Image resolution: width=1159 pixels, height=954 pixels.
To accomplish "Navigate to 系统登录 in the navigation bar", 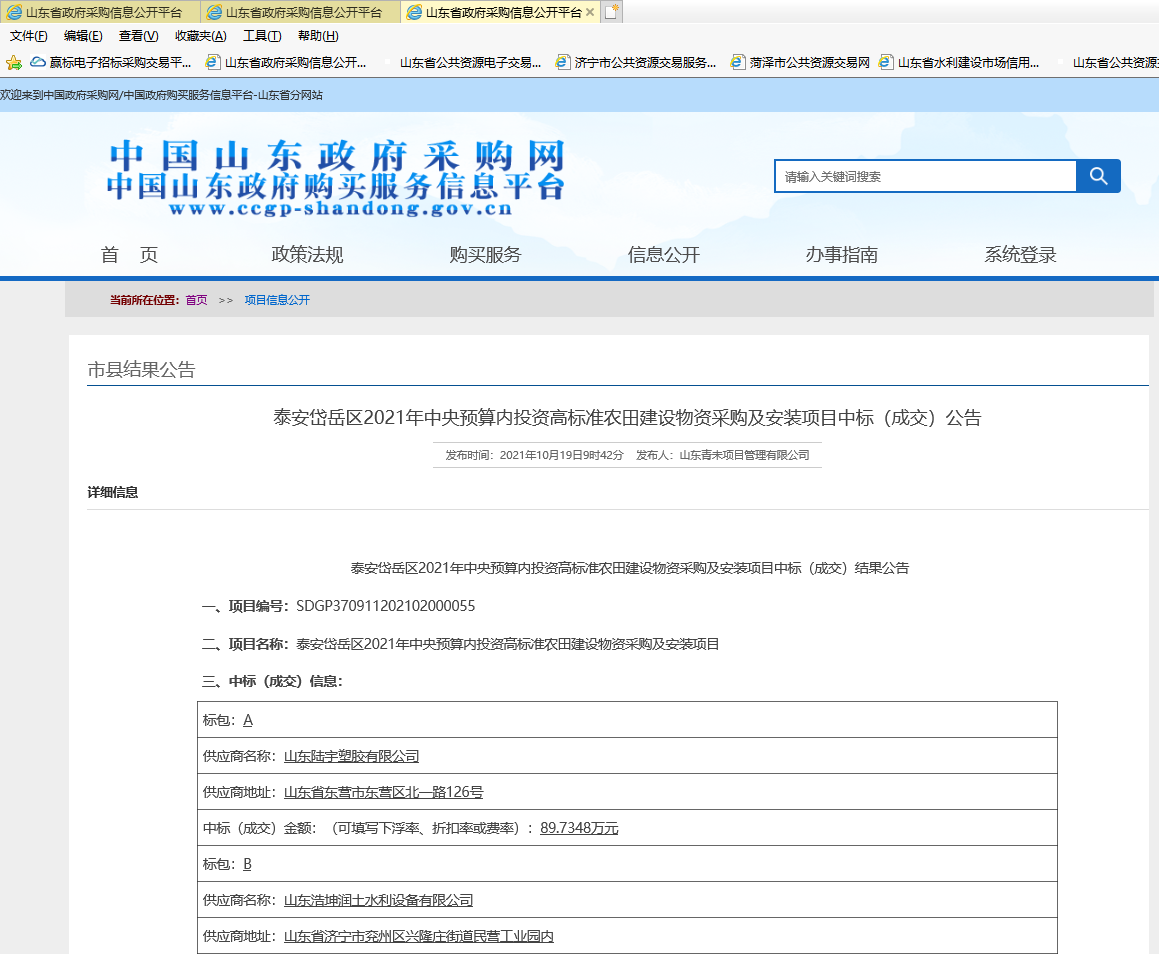I will point(1019,255).
